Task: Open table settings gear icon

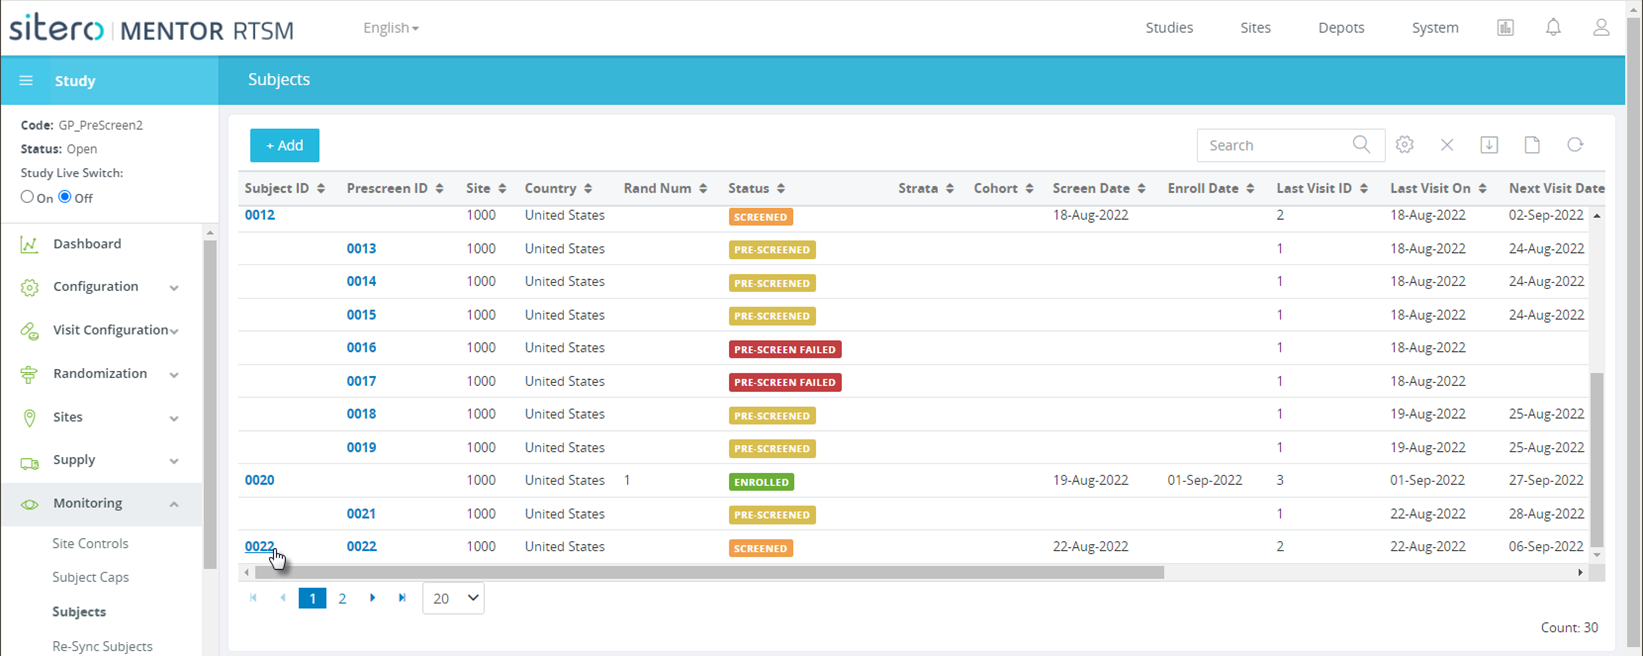Action: [x=1405, y=145]
